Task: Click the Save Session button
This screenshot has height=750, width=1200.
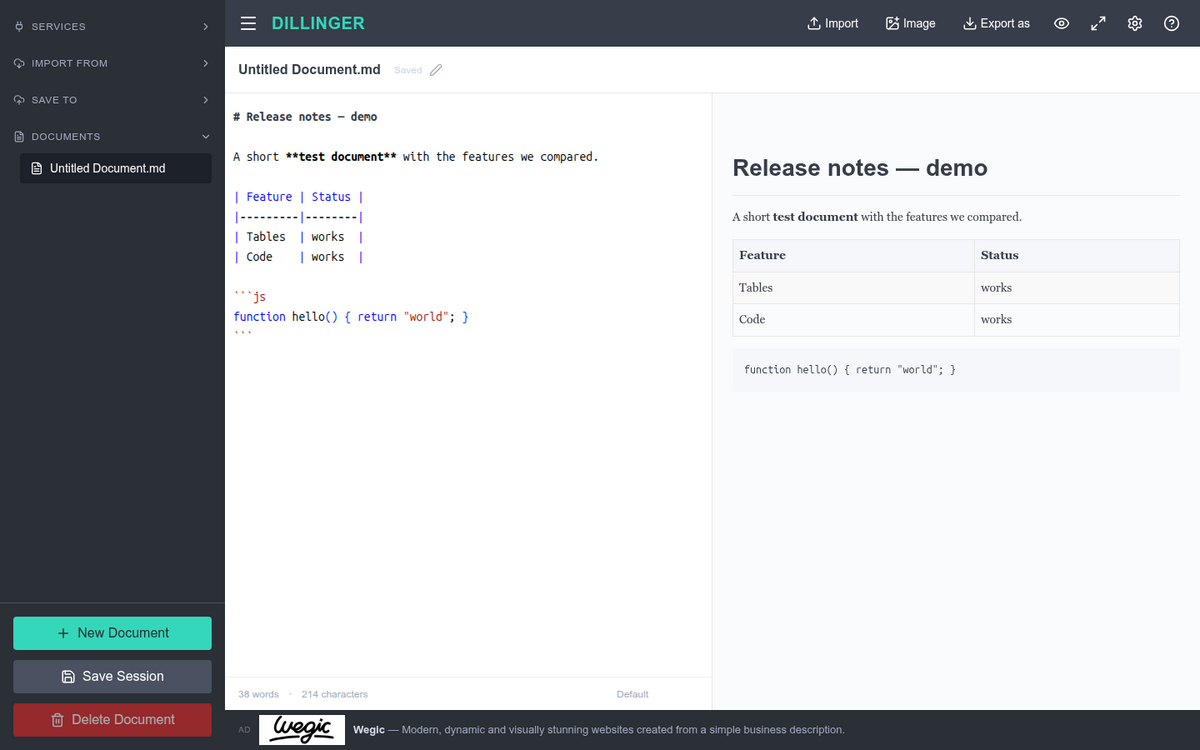Action: [x=112, y=676]
